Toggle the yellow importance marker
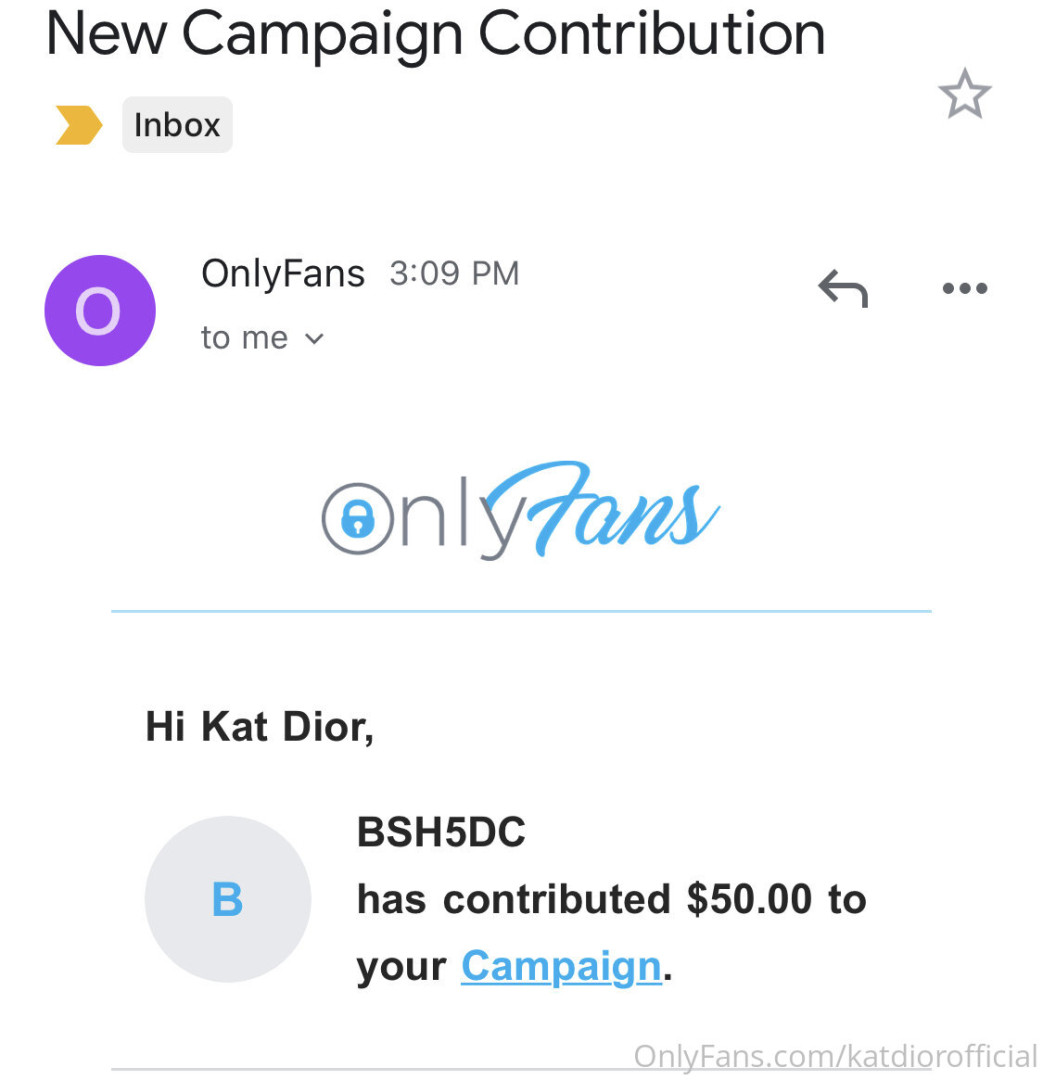1043x1080 pixels. (x=78, y=125)
